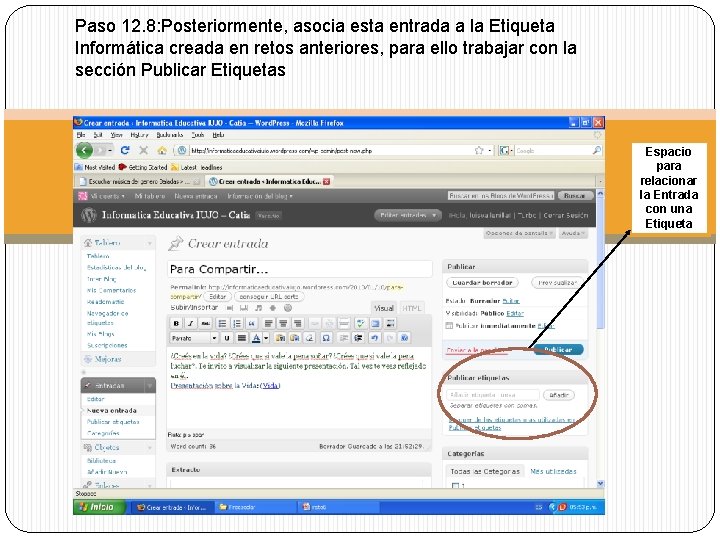
Task: Paste from Word
Action: pyautogui.click(x=295, y=338)
